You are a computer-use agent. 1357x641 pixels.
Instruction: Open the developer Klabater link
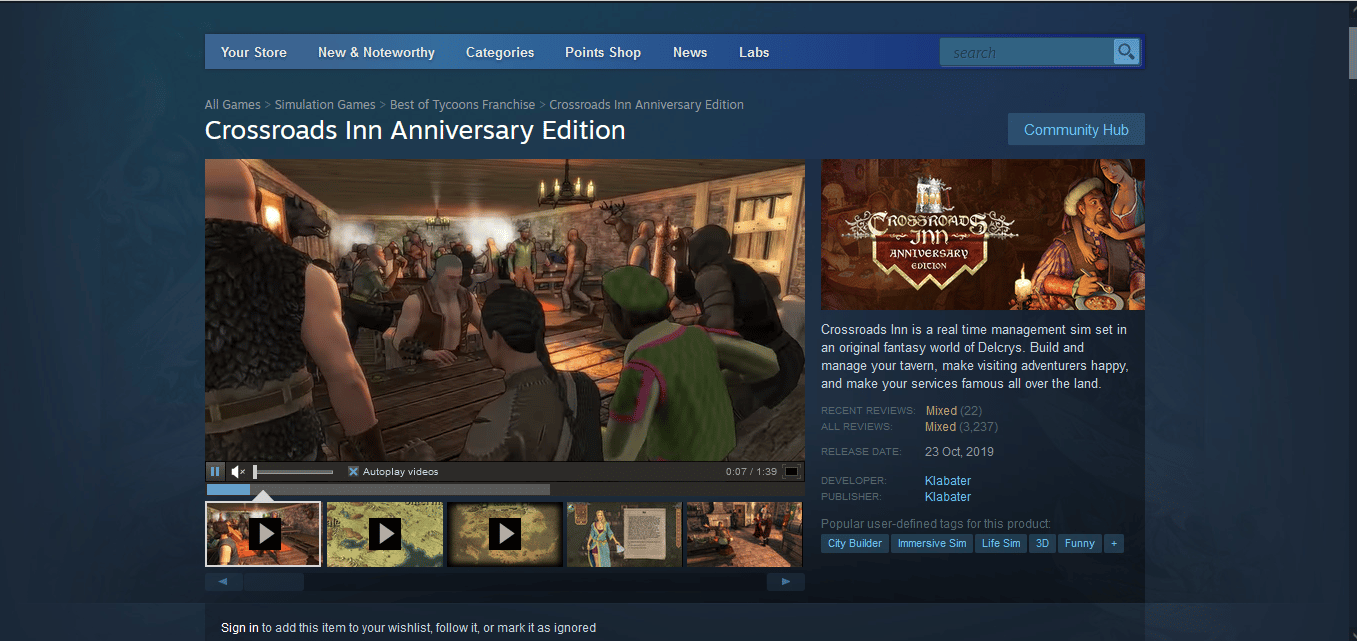tap(948, 481)
